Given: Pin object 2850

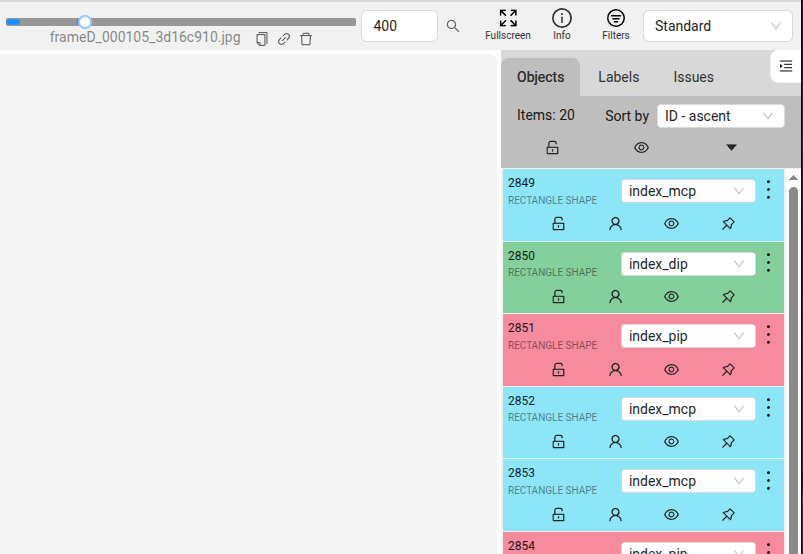Looking at the screenshot, I should coord(728,296).
